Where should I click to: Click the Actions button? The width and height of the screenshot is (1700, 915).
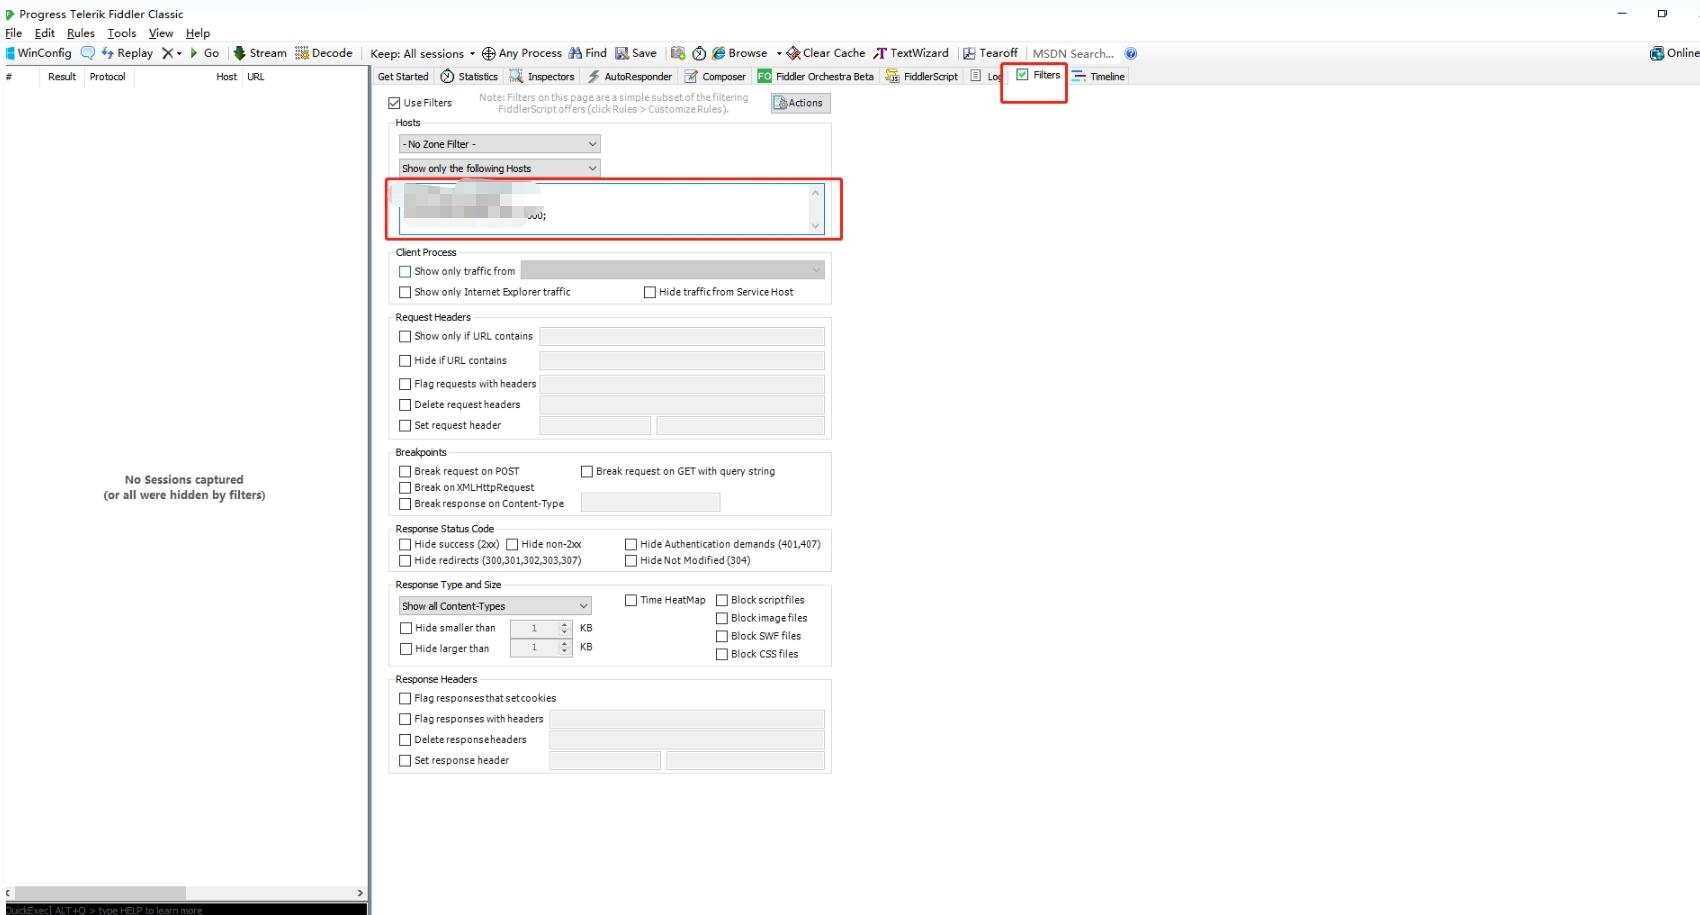(x=800, y=103)
